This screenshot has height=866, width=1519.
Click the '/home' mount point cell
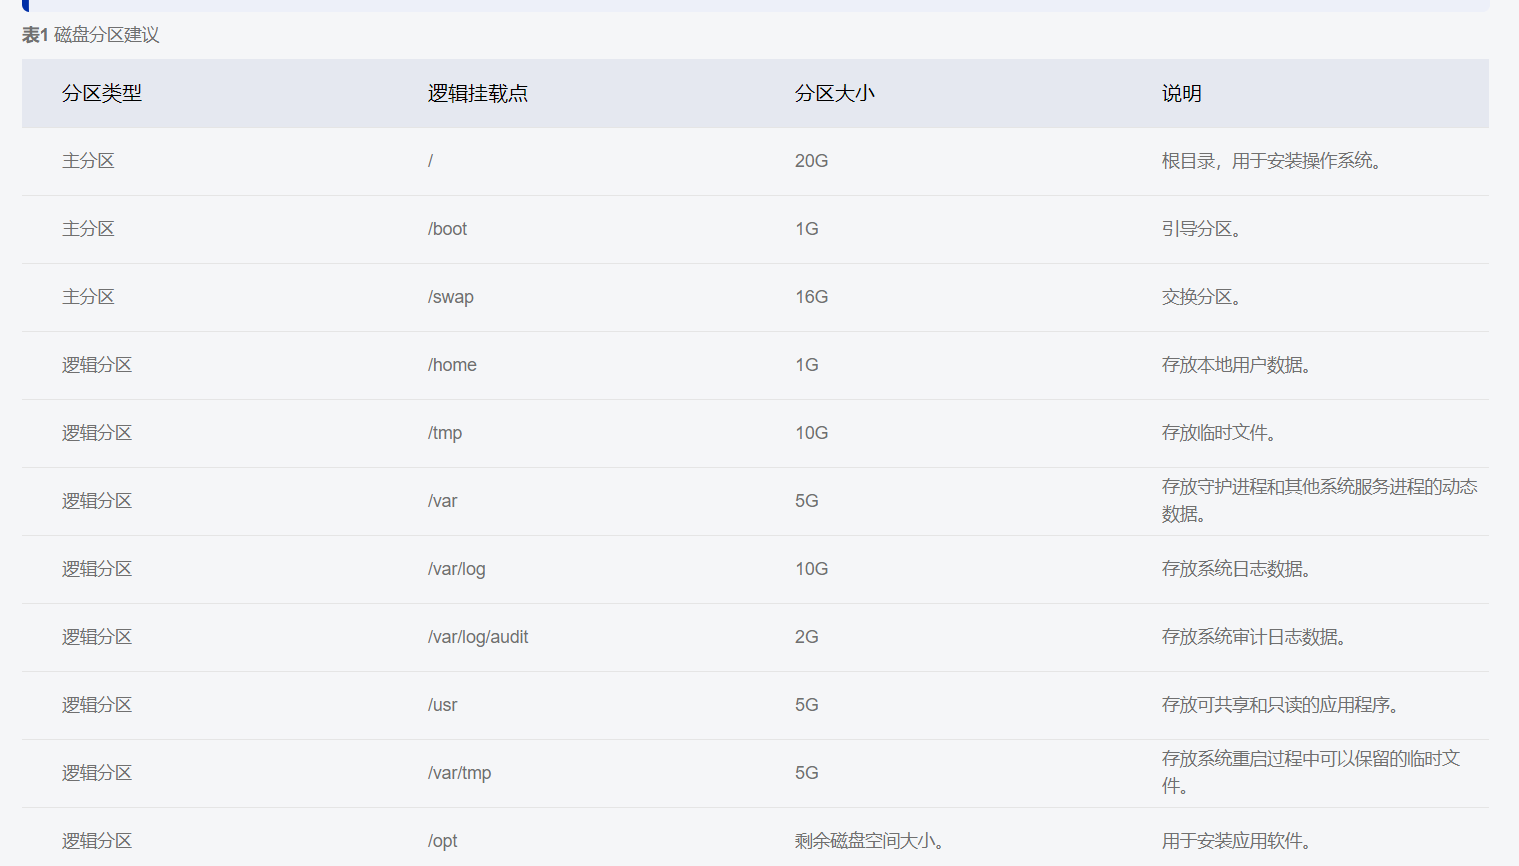coord(452,365)
